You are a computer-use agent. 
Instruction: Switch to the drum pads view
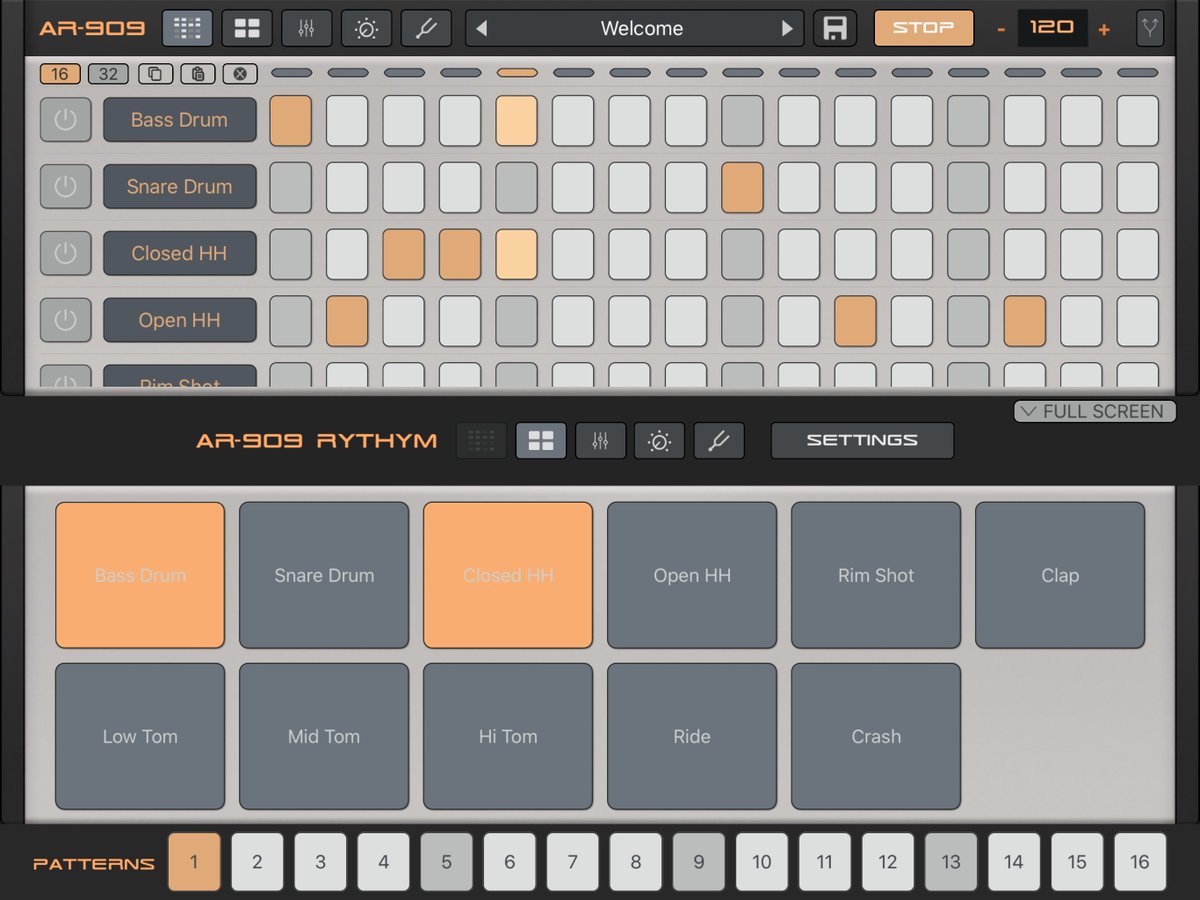246,28
